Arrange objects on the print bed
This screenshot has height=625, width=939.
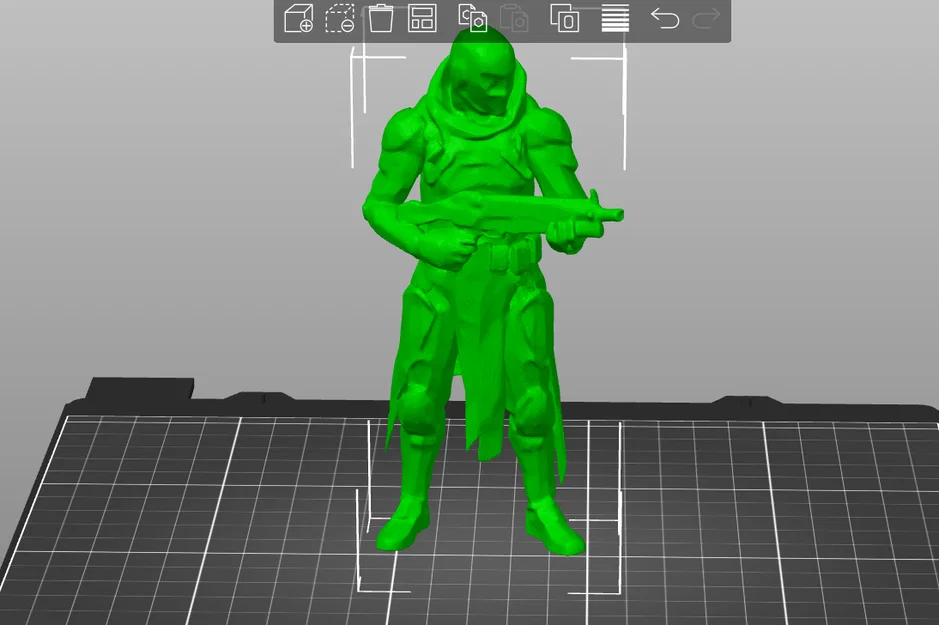[422, 18]
